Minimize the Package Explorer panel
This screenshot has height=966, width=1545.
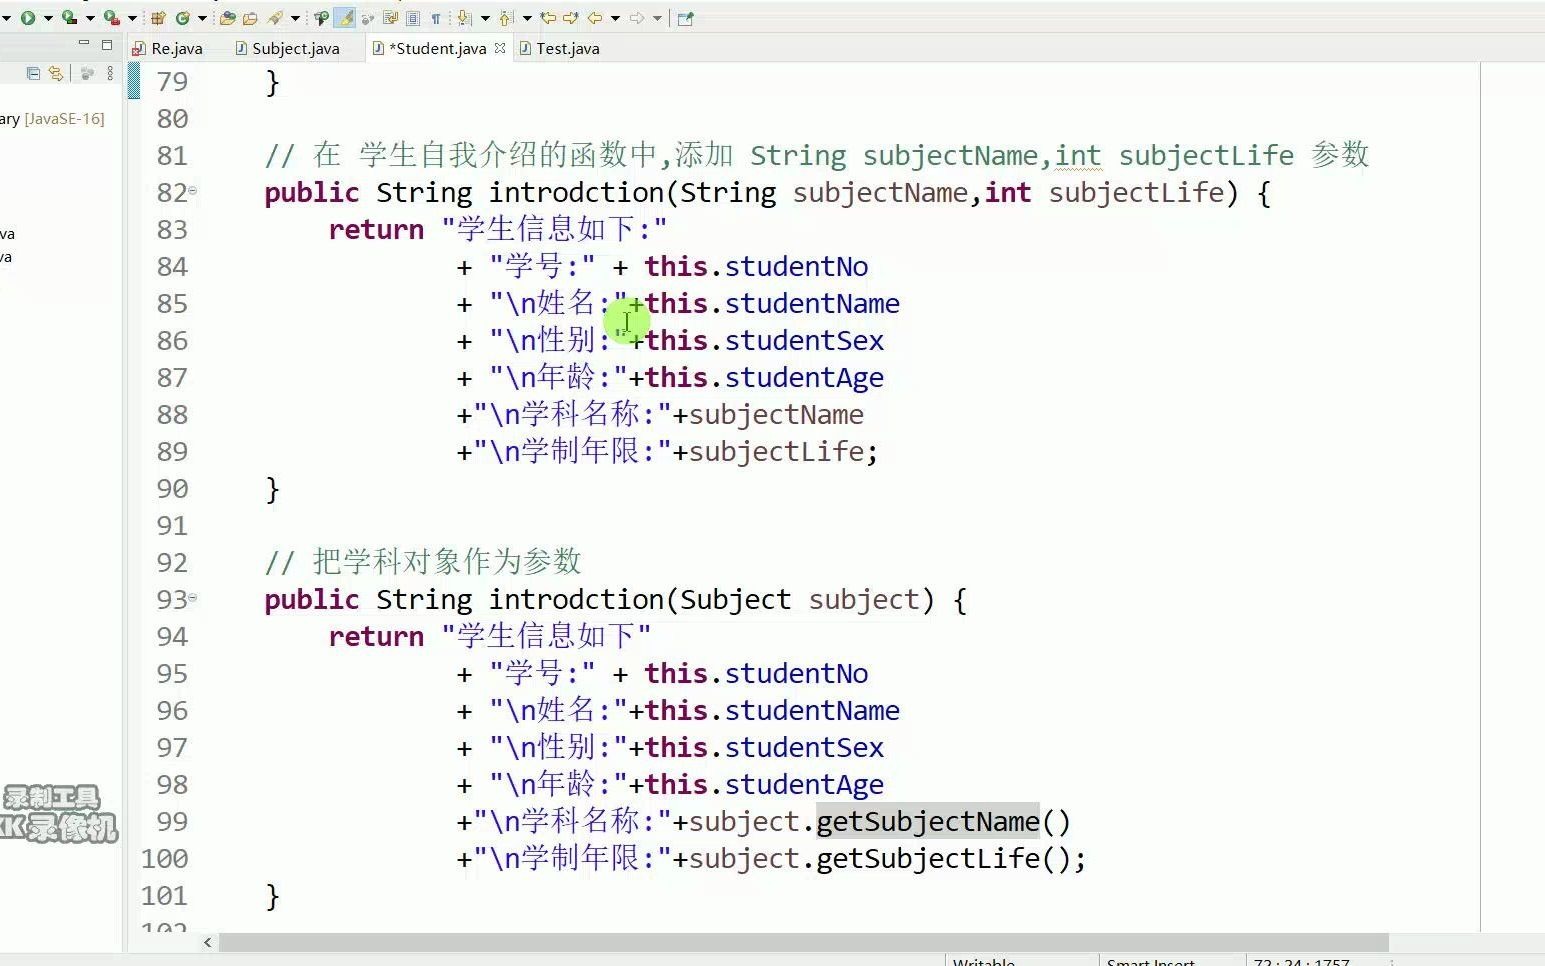coord(84,43)
